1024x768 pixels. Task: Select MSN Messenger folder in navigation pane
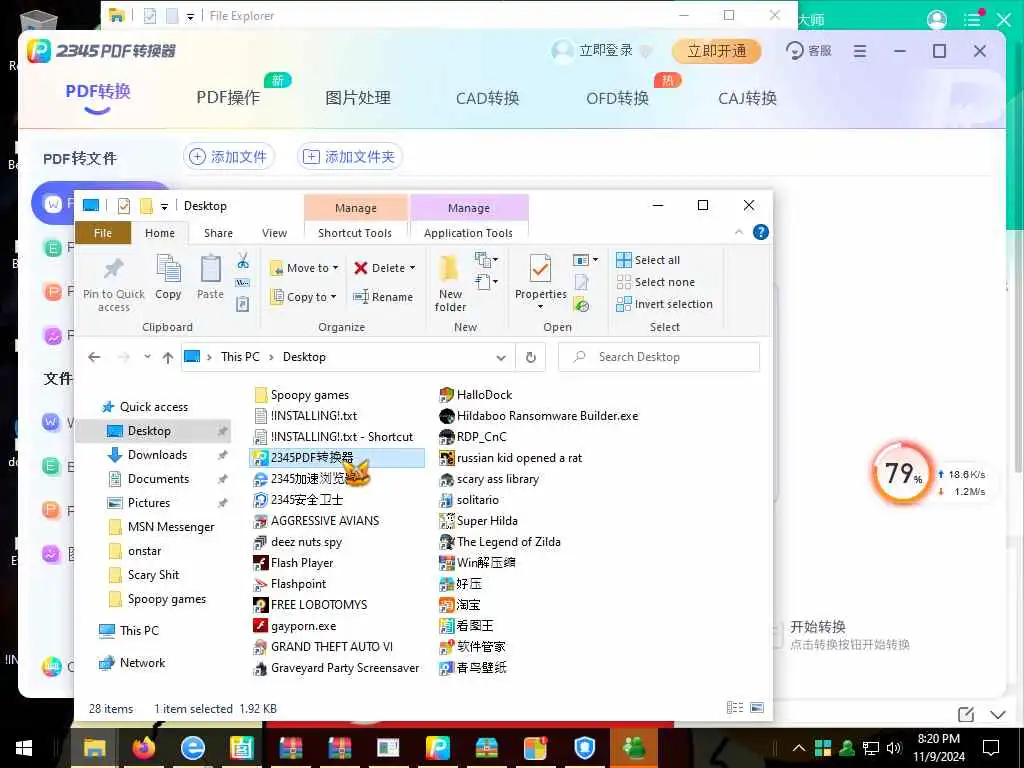170,526
